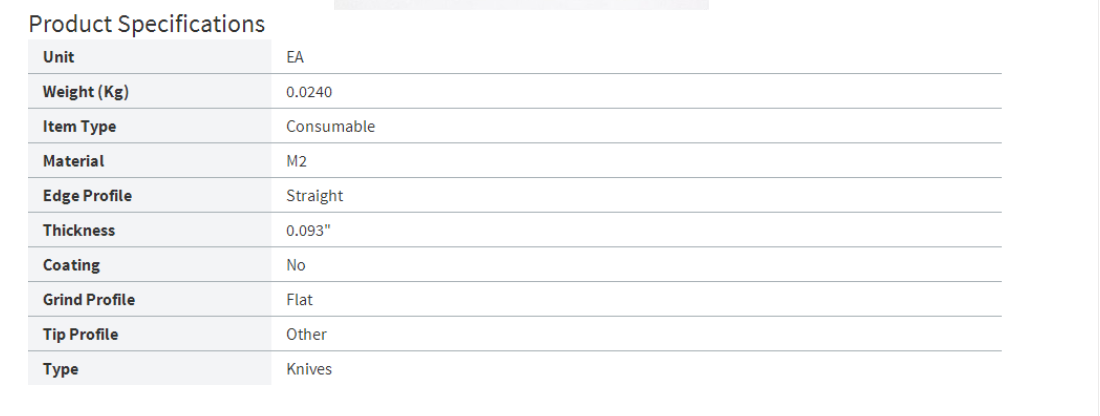This screenshot has height=416, width=1100.
Task: Click the Straight edge profile value
Action: pyautogui.click(x=314, y=196)
